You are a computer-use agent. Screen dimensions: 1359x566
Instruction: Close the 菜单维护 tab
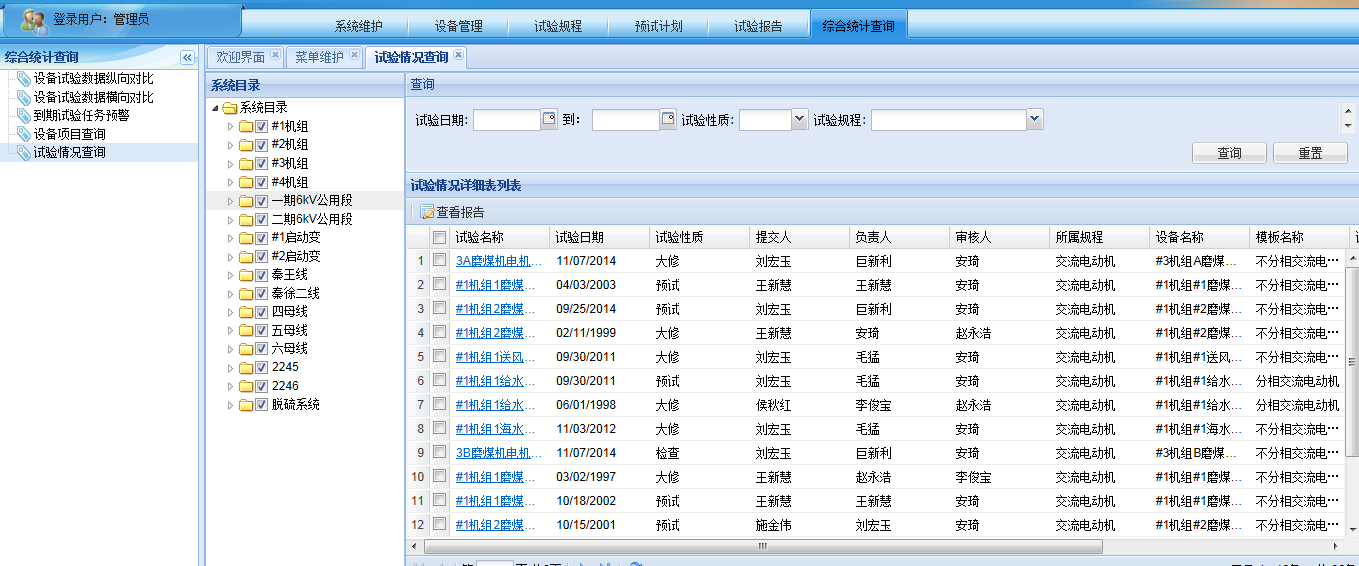pos(353,56)
